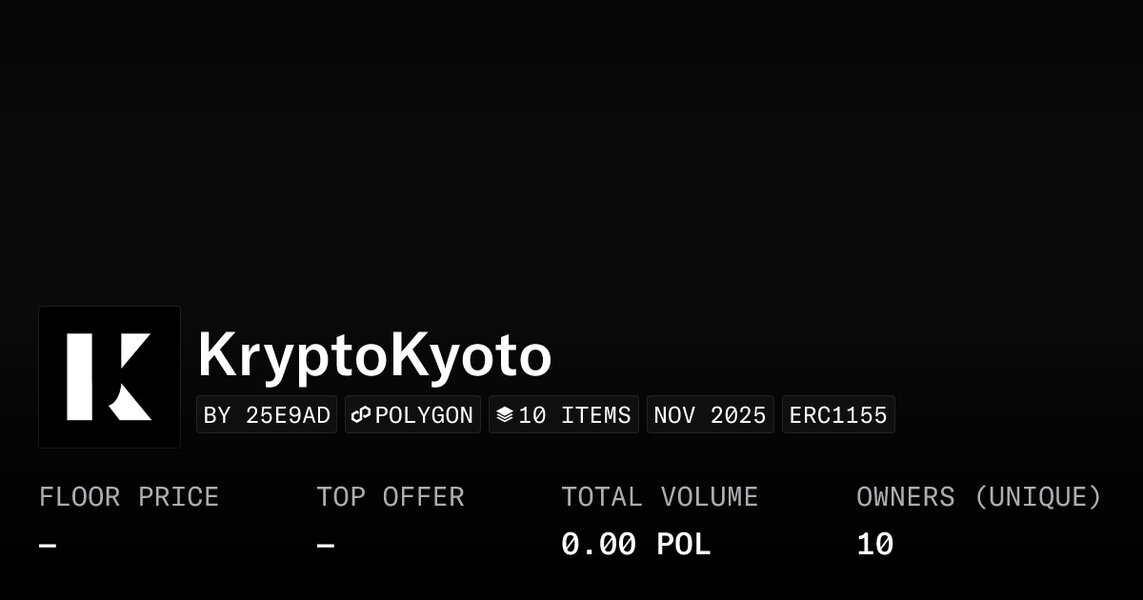This screenshot has height=600, width=1143.
Task: Click the TOTAL VOLUME label
Action: pos(659,497)
